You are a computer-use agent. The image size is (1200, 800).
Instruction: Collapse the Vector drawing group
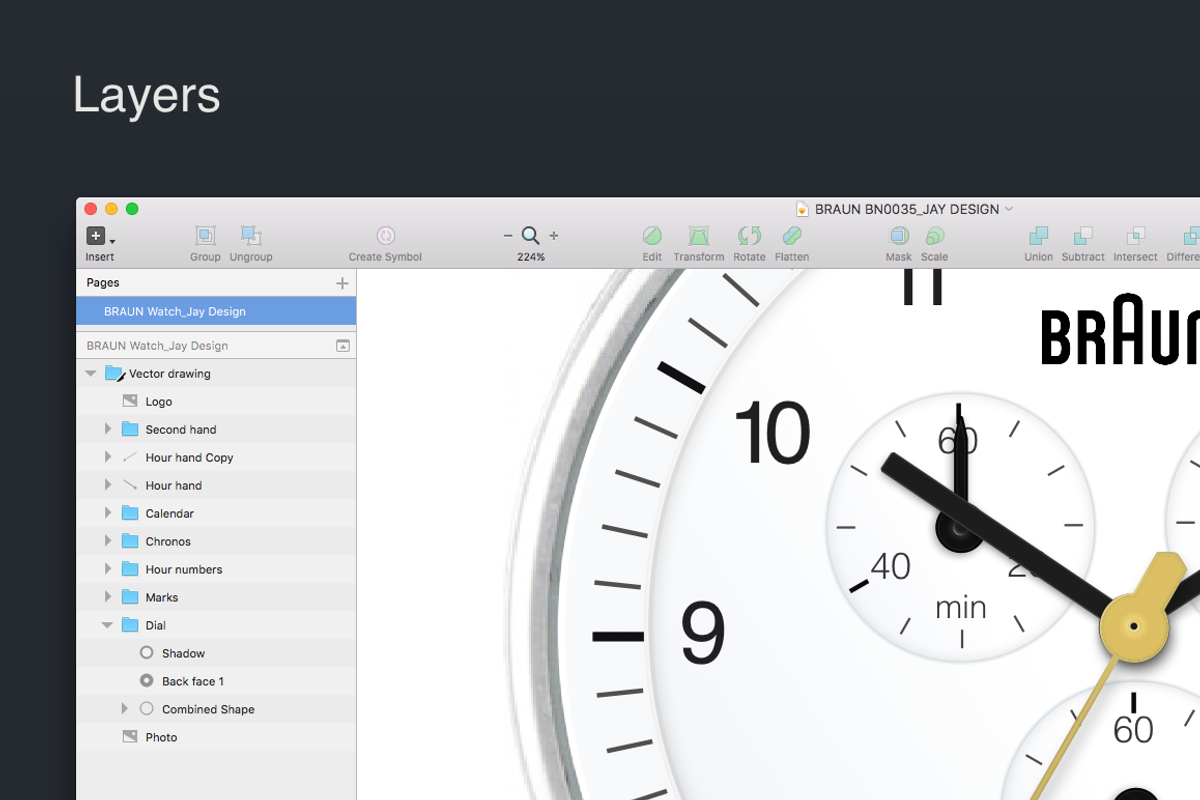coord(91,374)
